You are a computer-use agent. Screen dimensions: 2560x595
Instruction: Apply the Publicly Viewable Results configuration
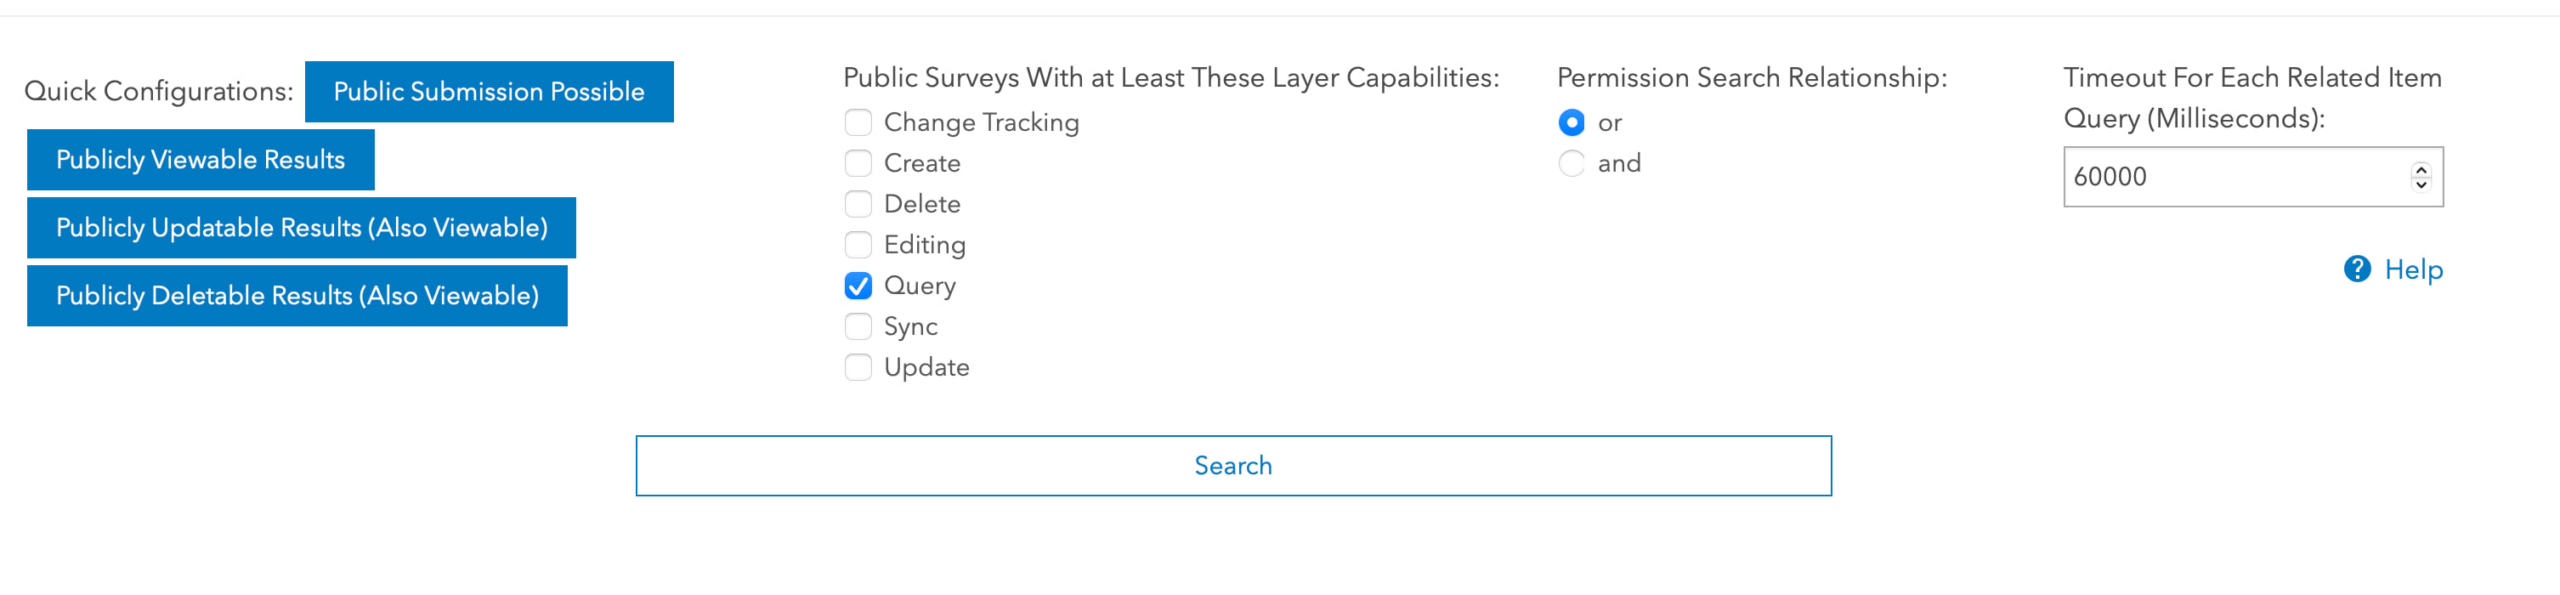(200, 160)
